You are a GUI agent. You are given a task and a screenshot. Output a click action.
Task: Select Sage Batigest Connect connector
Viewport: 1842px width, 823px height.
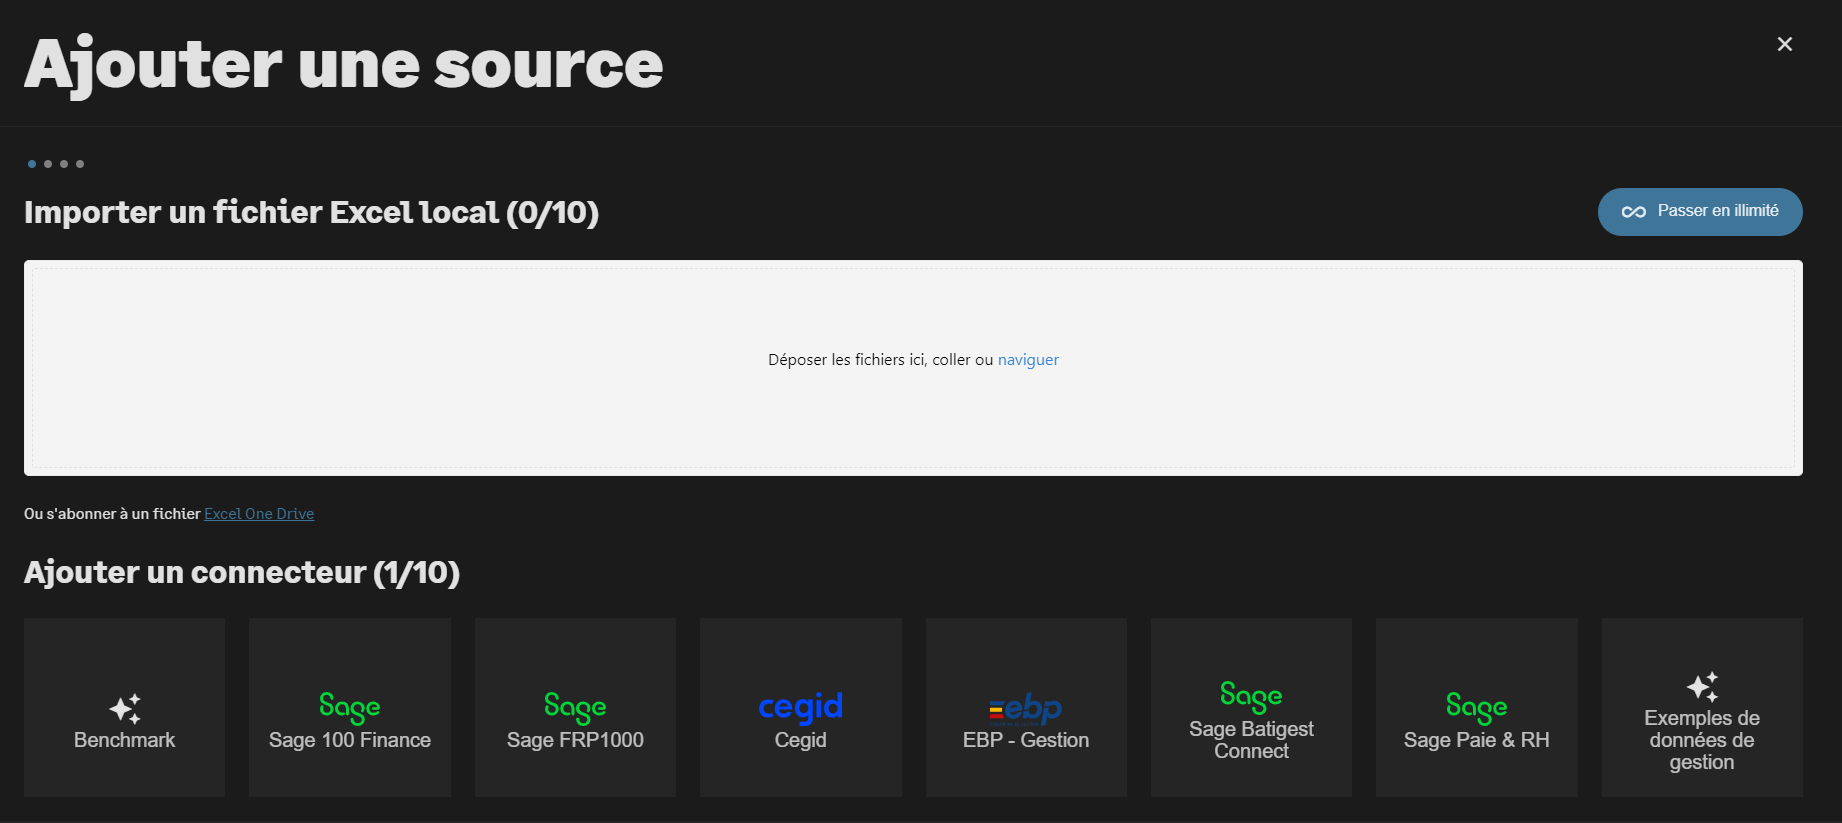pos(1251,707)
